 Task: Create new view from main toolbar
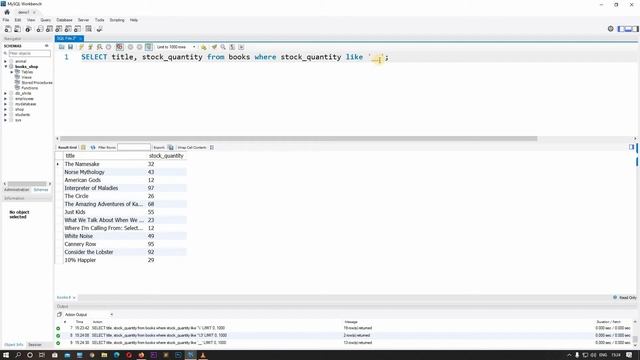coord(58,29)
